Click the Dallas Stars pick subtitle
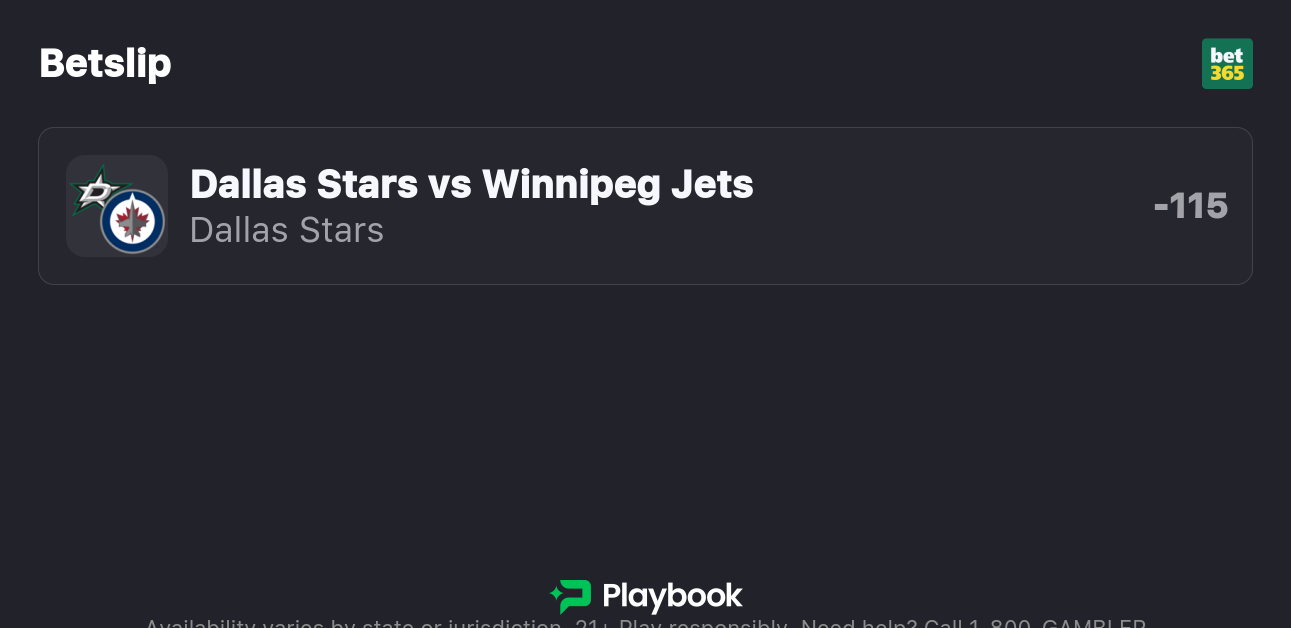The height and width of the screenshot is (628, 1291). (x=287, y=230)
